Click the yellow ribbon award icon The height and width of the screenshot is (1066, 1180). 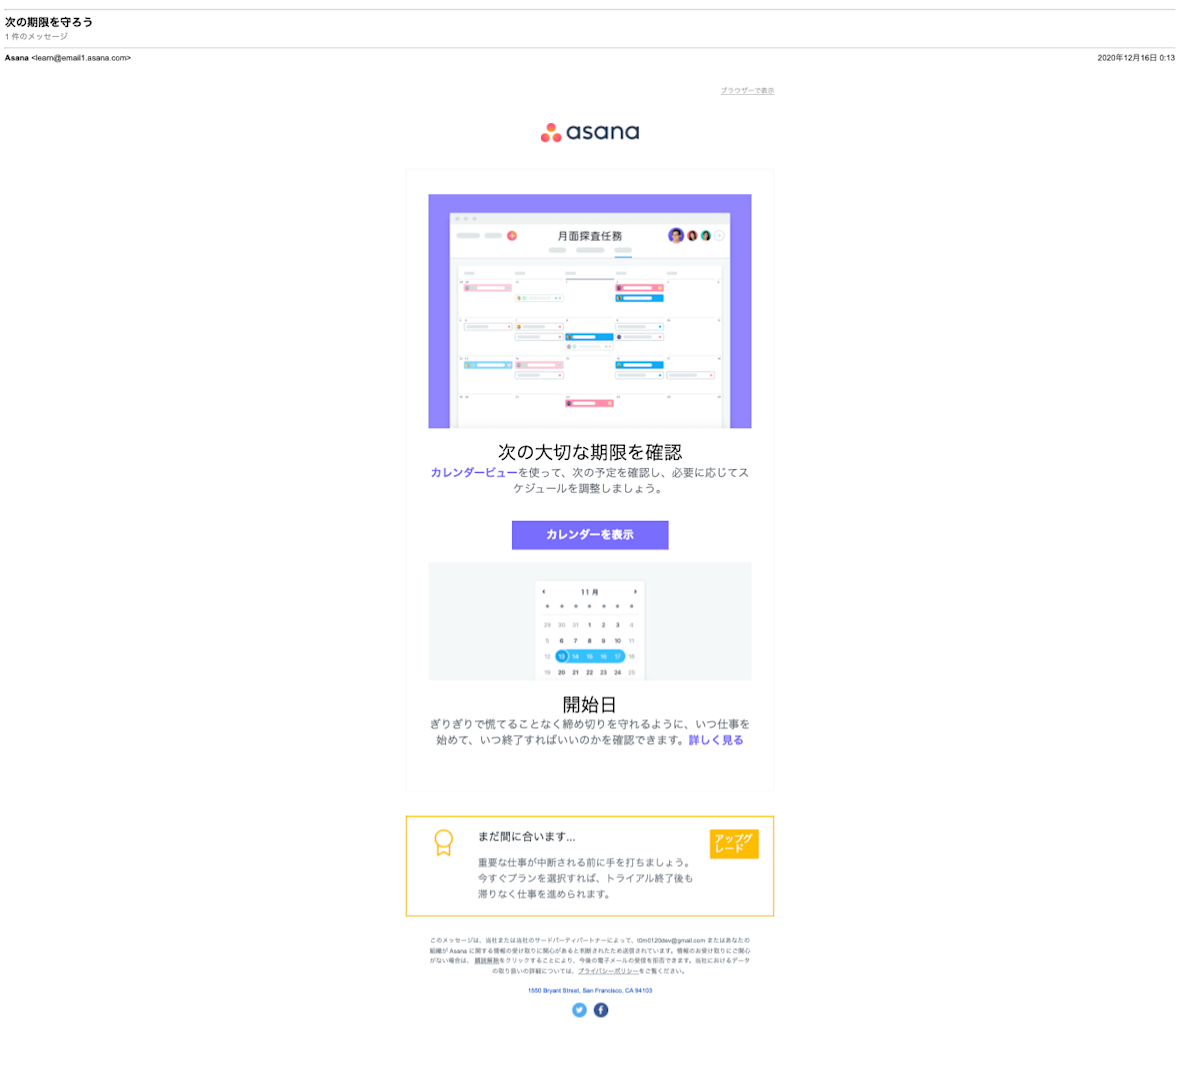(444, 843)
